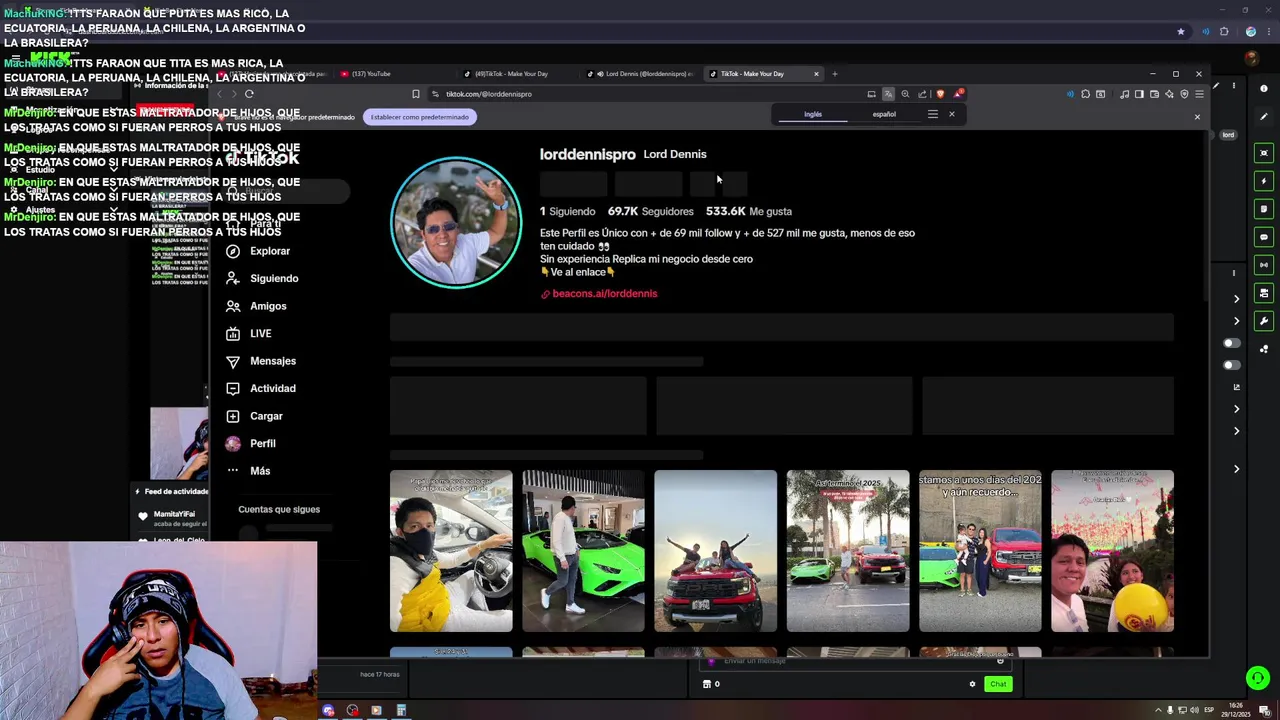This screenshot has height=720, width=1280.
Task: Open the taskbar notification center icon
Action: tap(1264, 710)
